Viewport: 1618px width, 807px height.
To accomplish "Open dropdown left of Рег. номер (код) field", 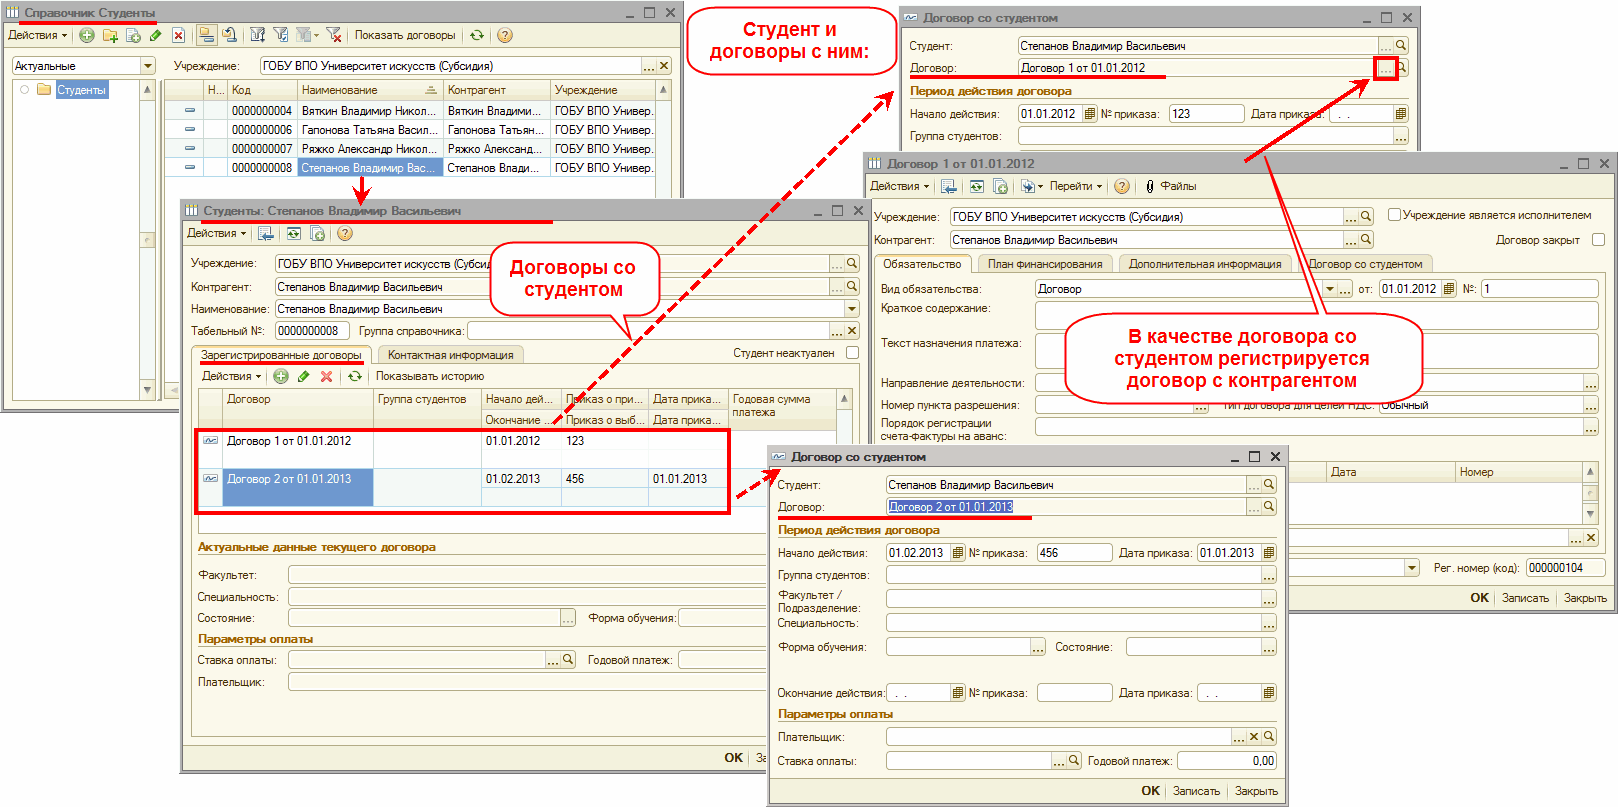I will coord(1412,568).
